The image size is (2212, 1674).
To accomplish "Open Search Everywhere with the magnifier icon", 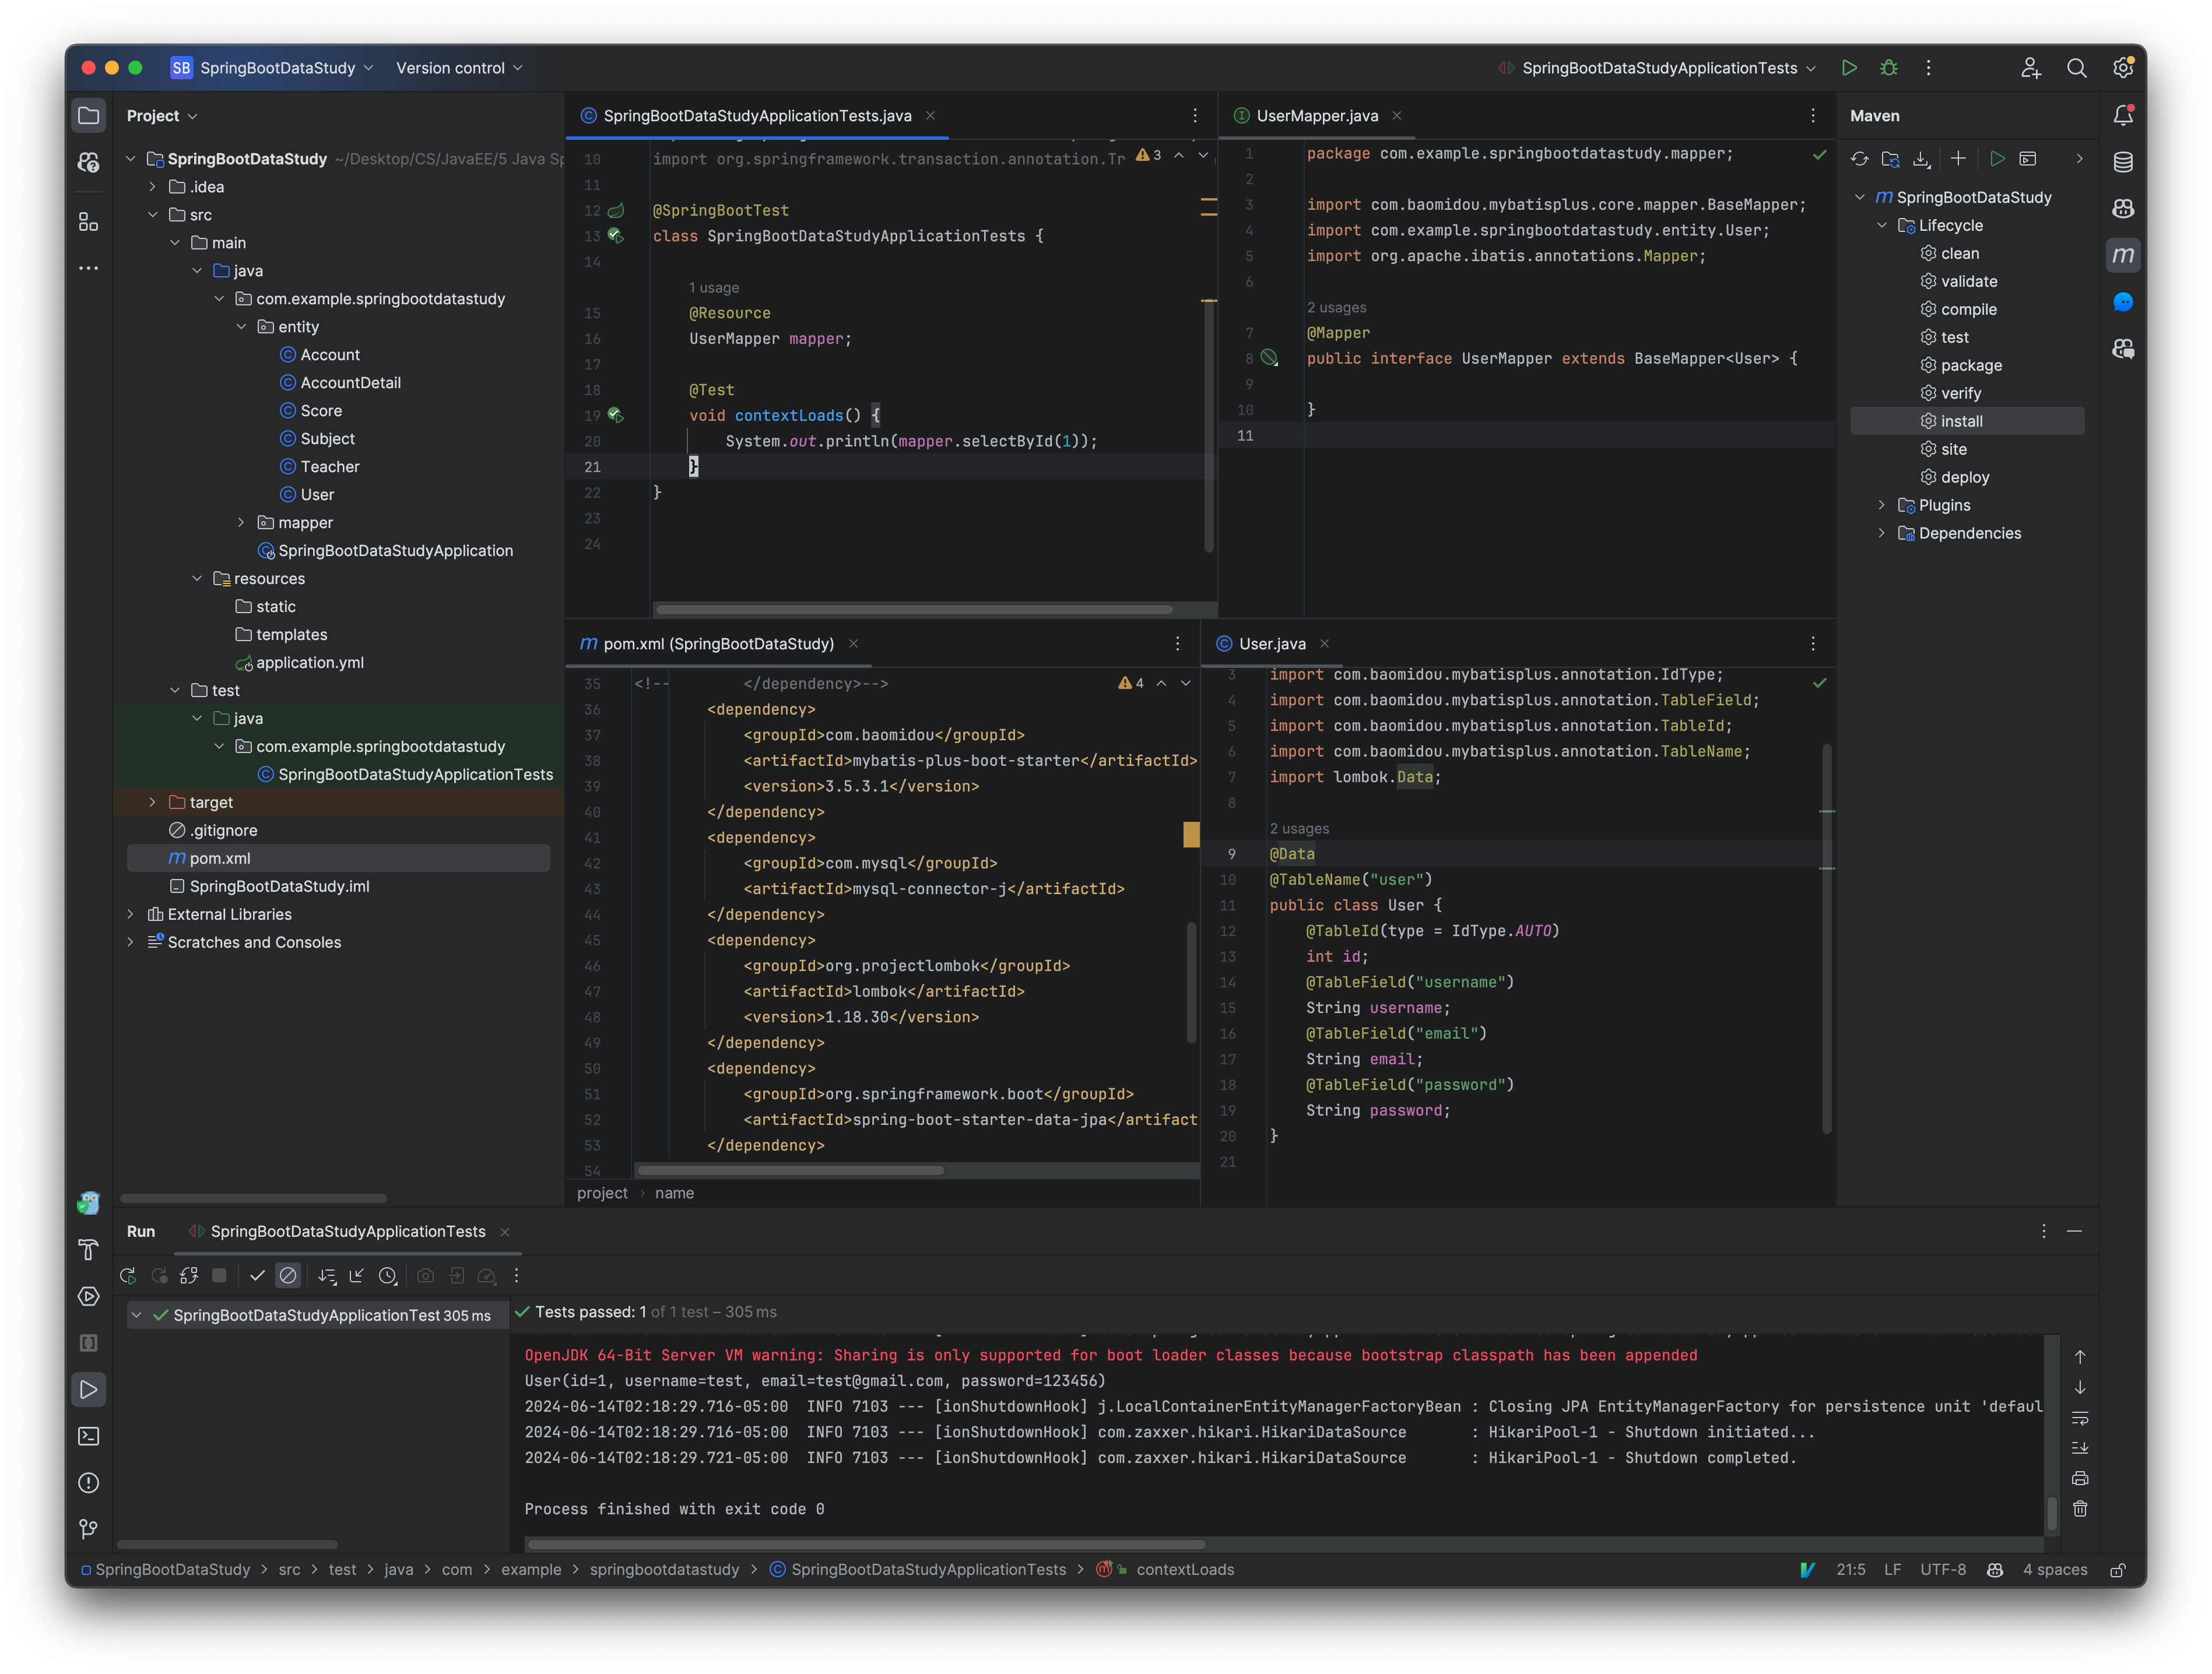I will pos(2077,67).
